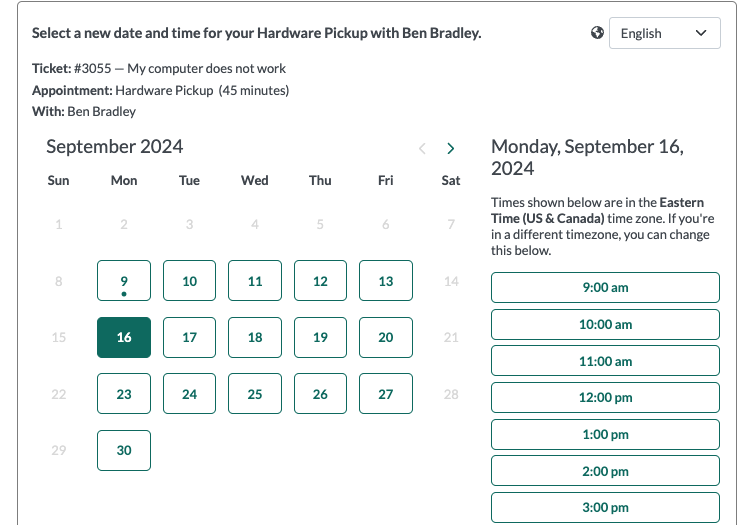Pick the 12:00 pm time slot

(x=605, y=398)
